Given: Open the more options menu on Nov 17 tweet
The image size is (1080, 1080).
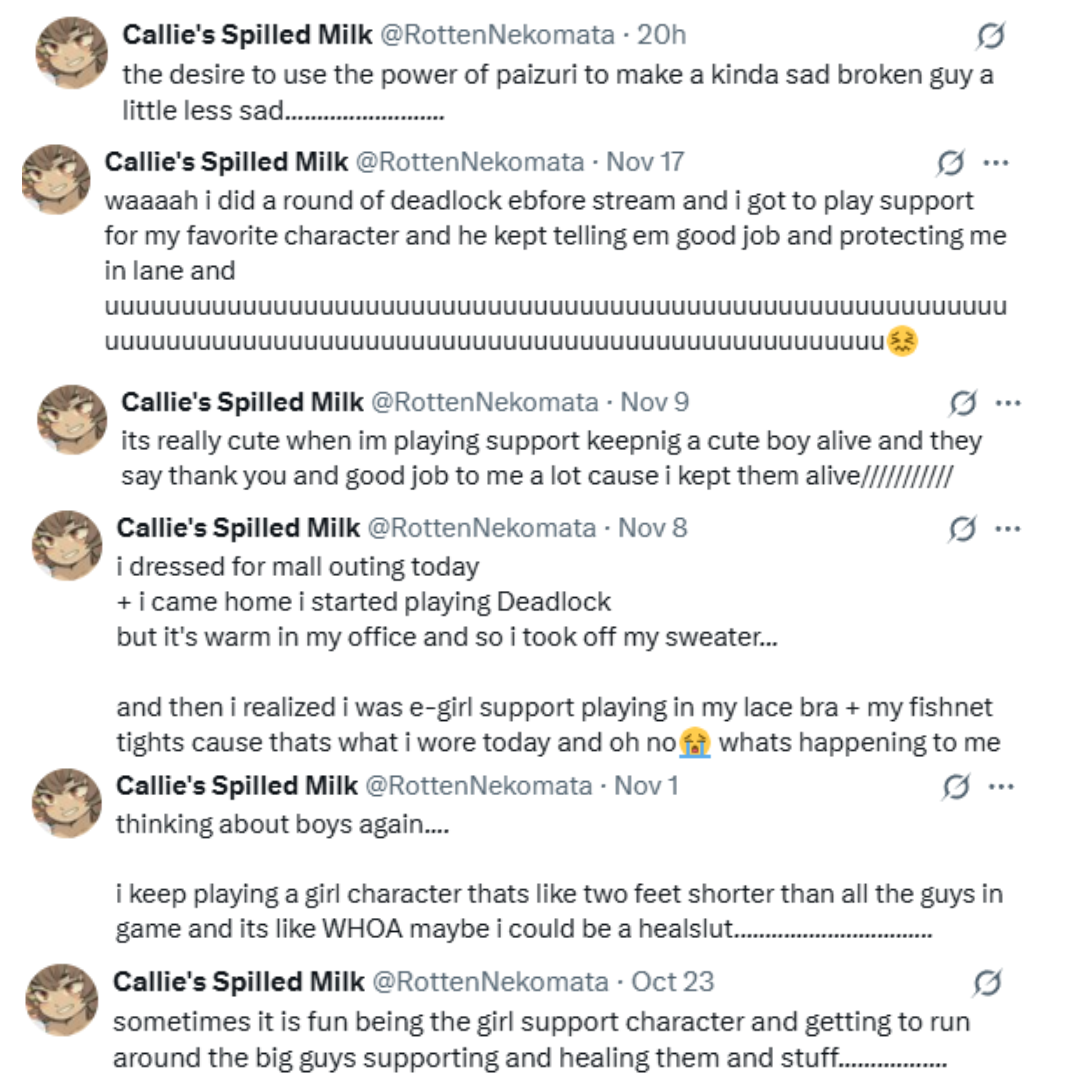Looking at the screenshot, I should pos(996,163).
